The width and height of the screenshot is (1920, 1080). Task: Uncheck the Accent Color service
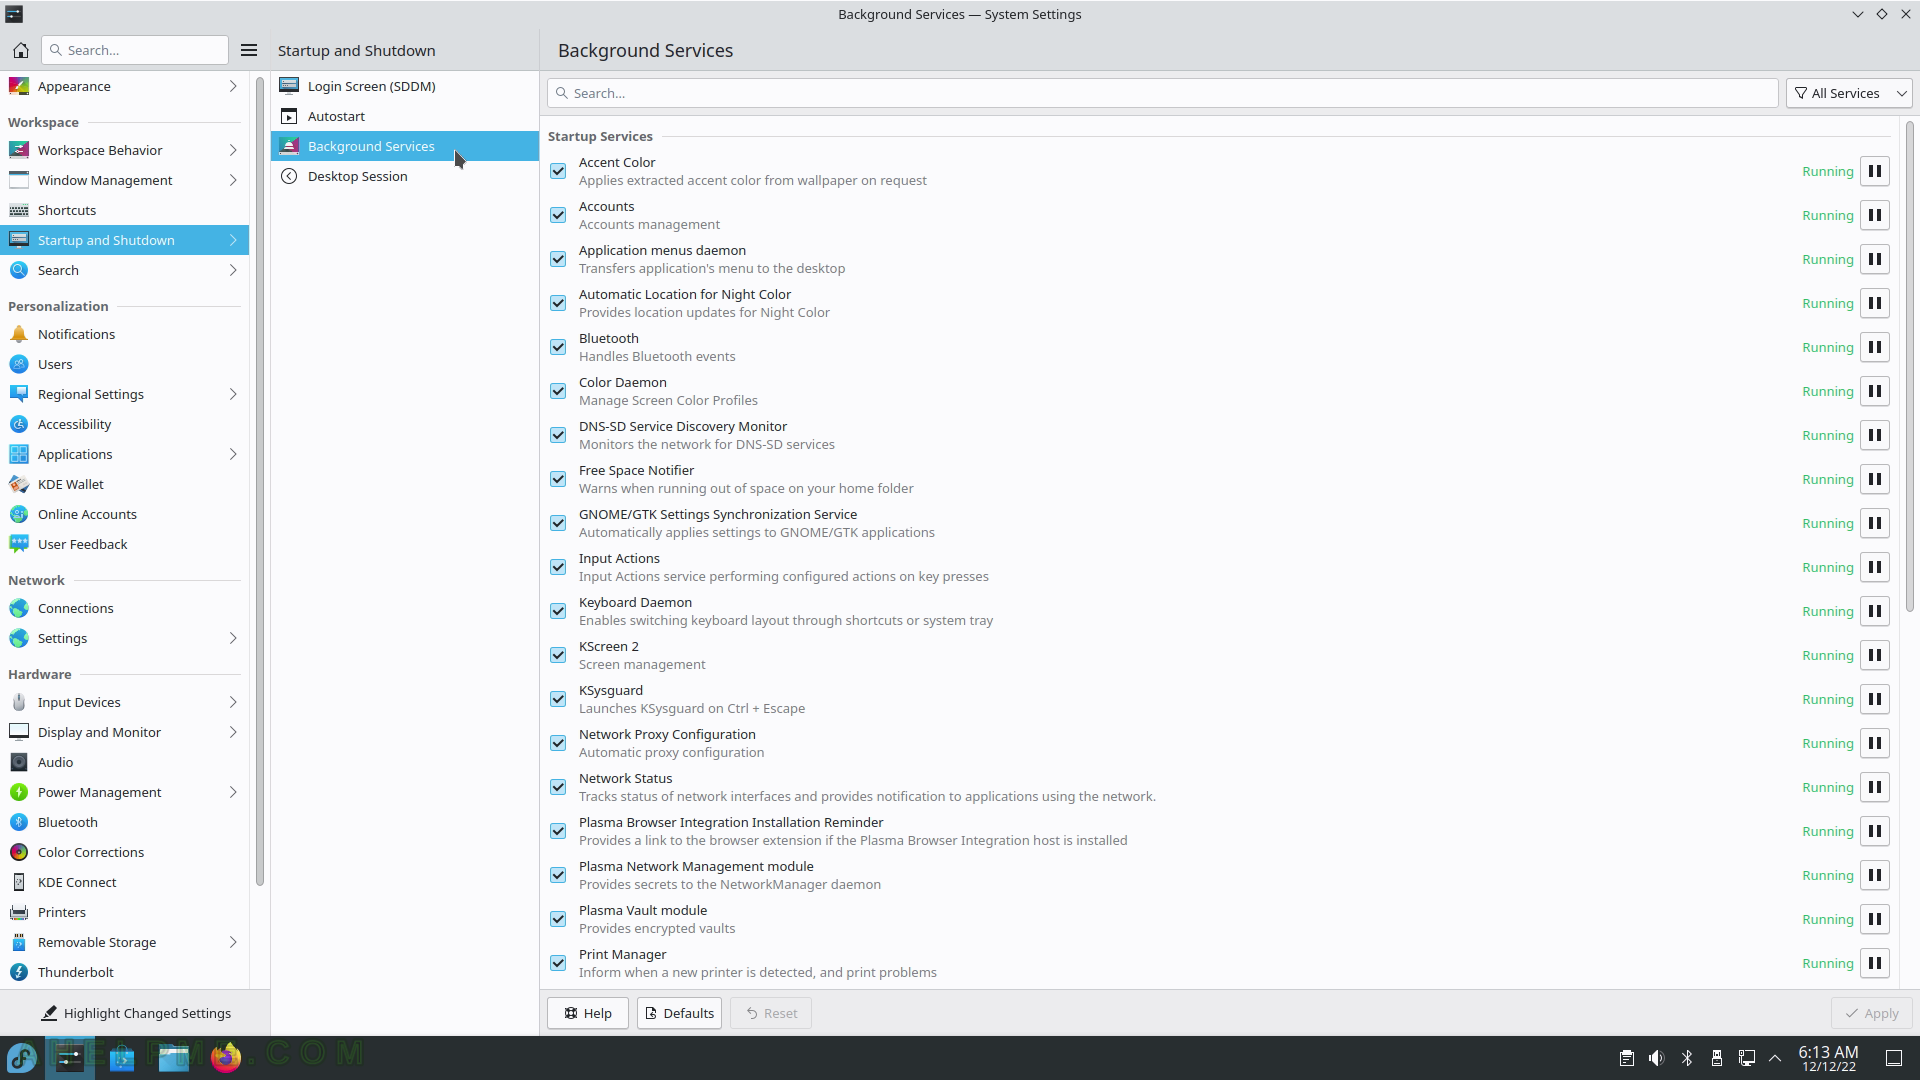(558, 171)
